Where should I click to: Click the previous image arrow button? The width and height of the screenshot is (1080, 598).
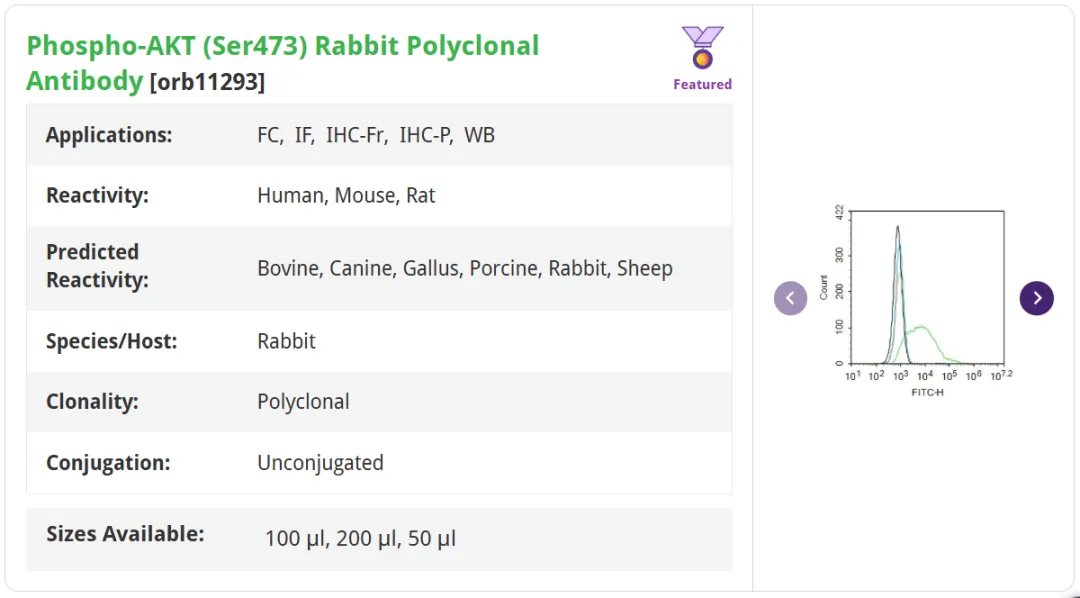[x=791, y=298]
